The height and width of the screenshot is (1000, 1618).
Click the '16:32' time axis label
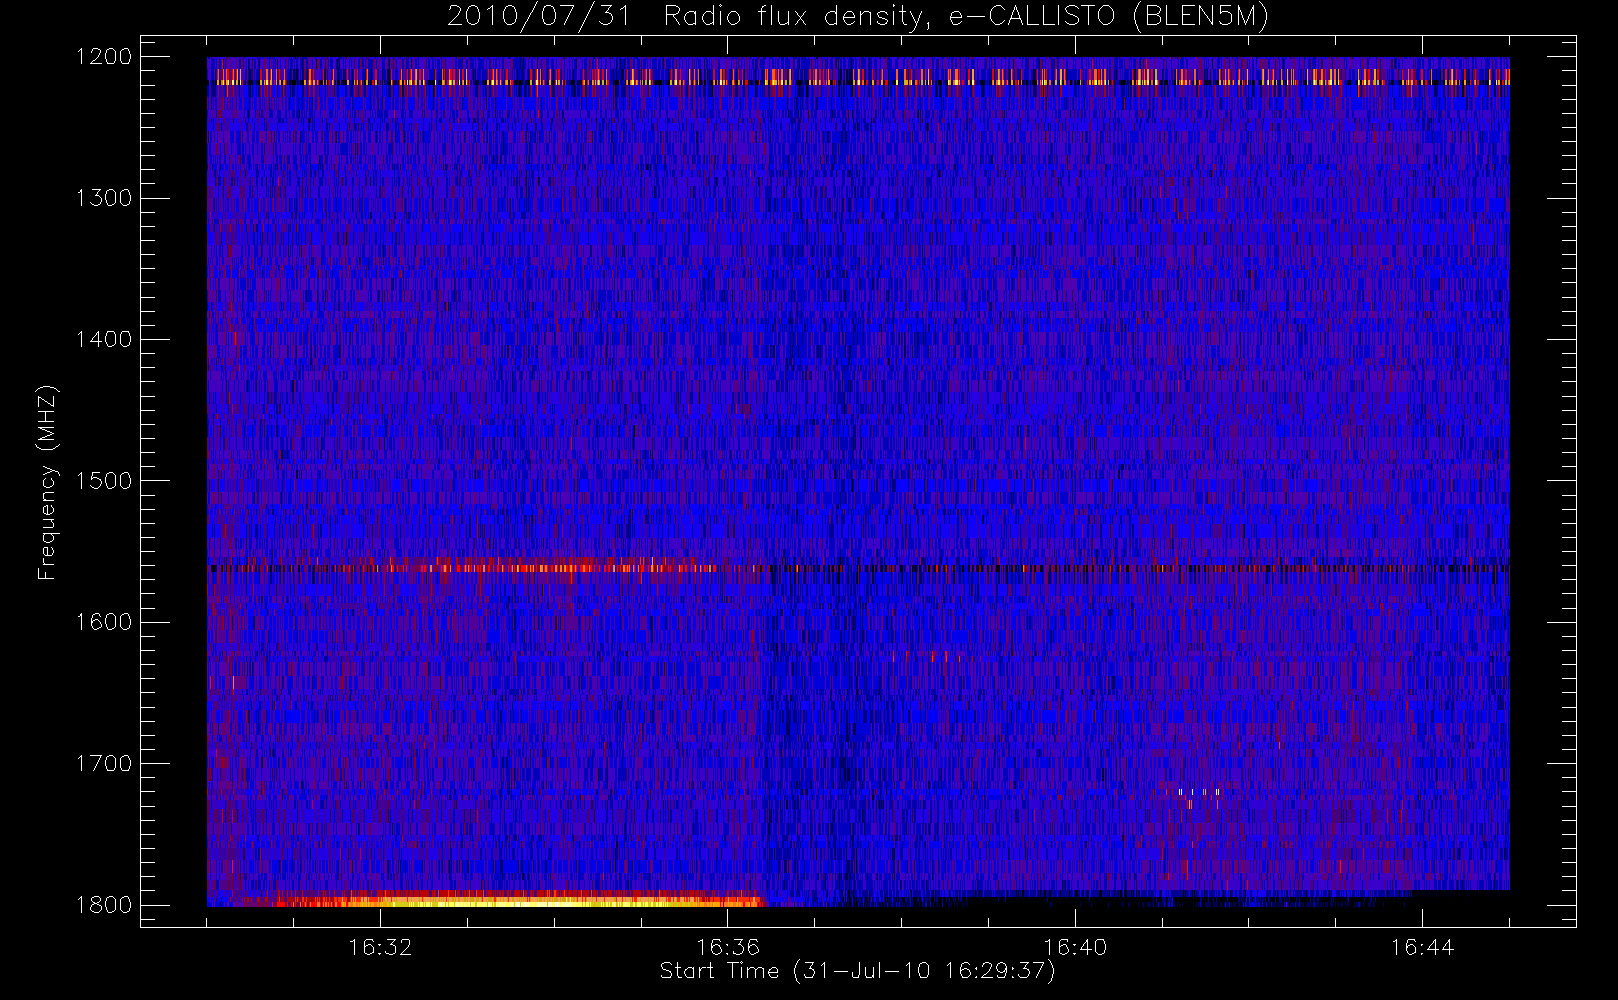coord(380,947)
